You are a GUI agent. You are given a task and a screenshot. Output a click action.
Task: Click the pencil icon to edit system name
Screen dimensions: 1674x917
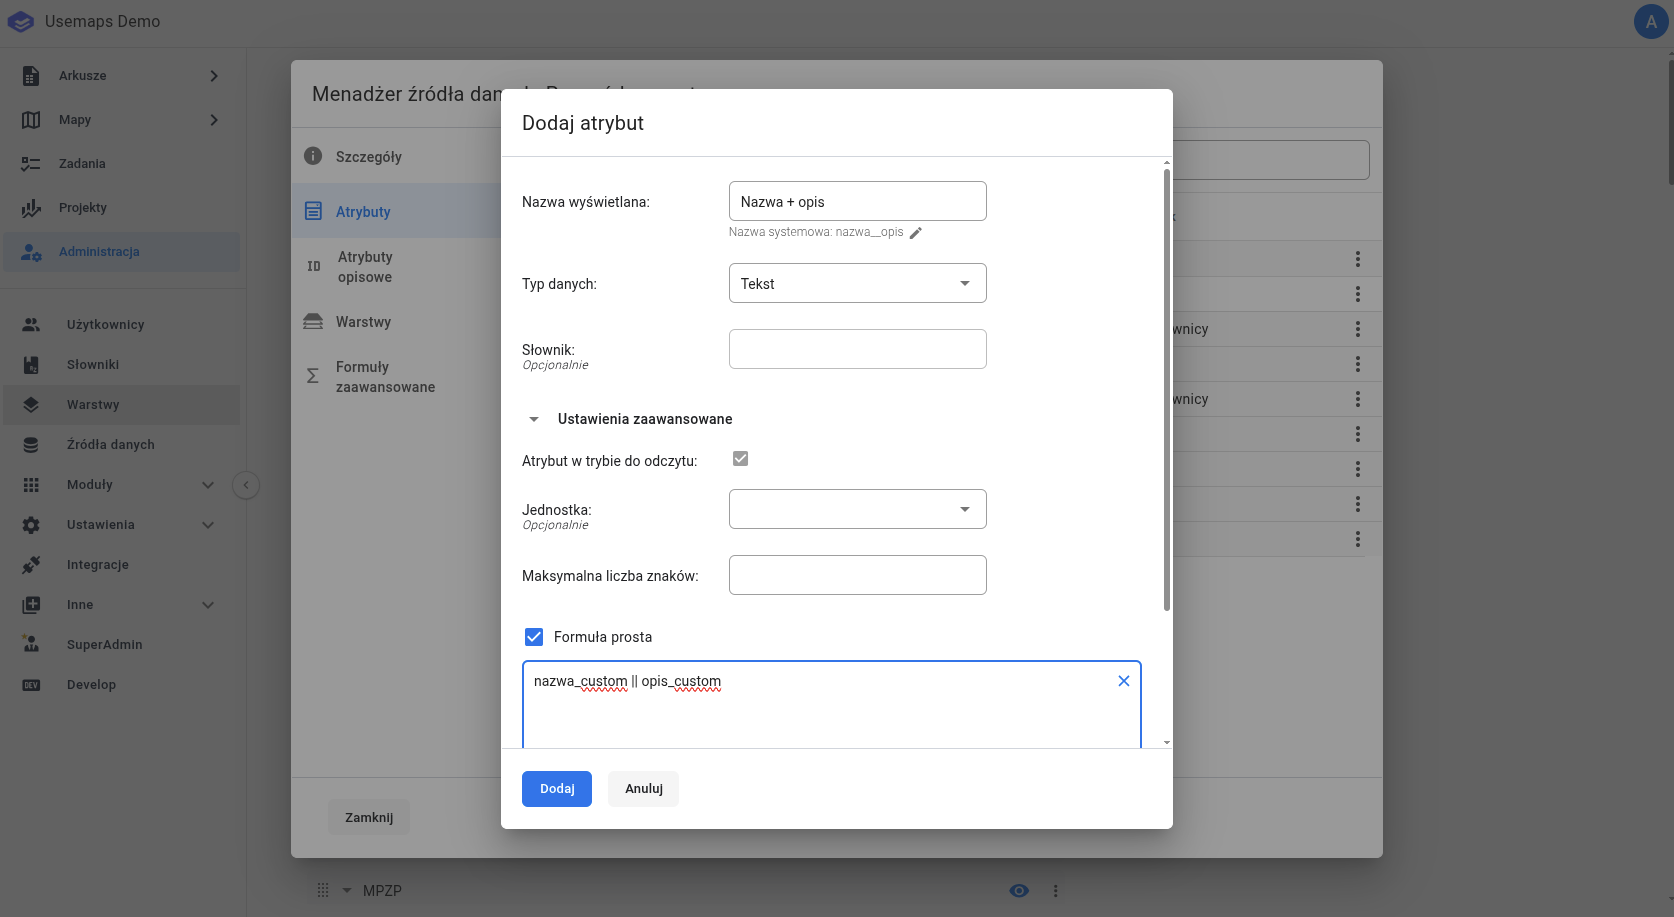(x=915, y=233)
